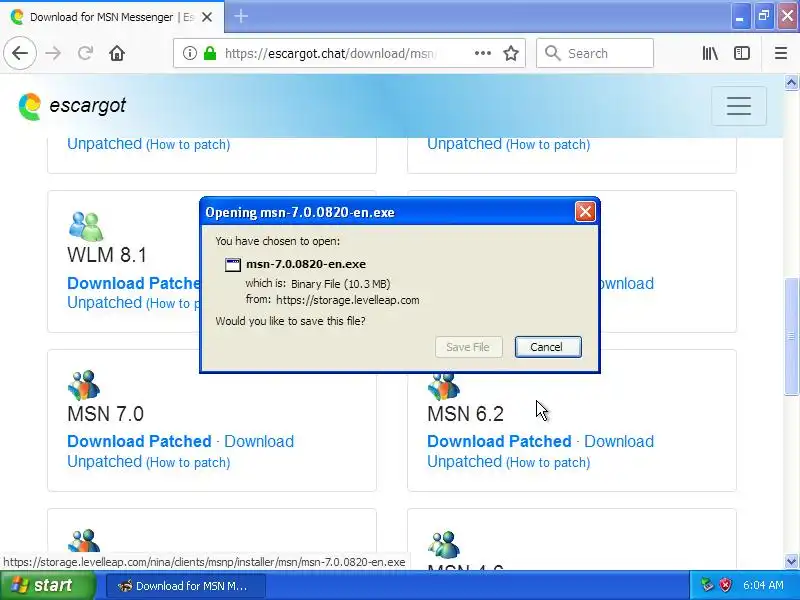Click the escargot site name text
800x600 pixels.
pos(88,105)
